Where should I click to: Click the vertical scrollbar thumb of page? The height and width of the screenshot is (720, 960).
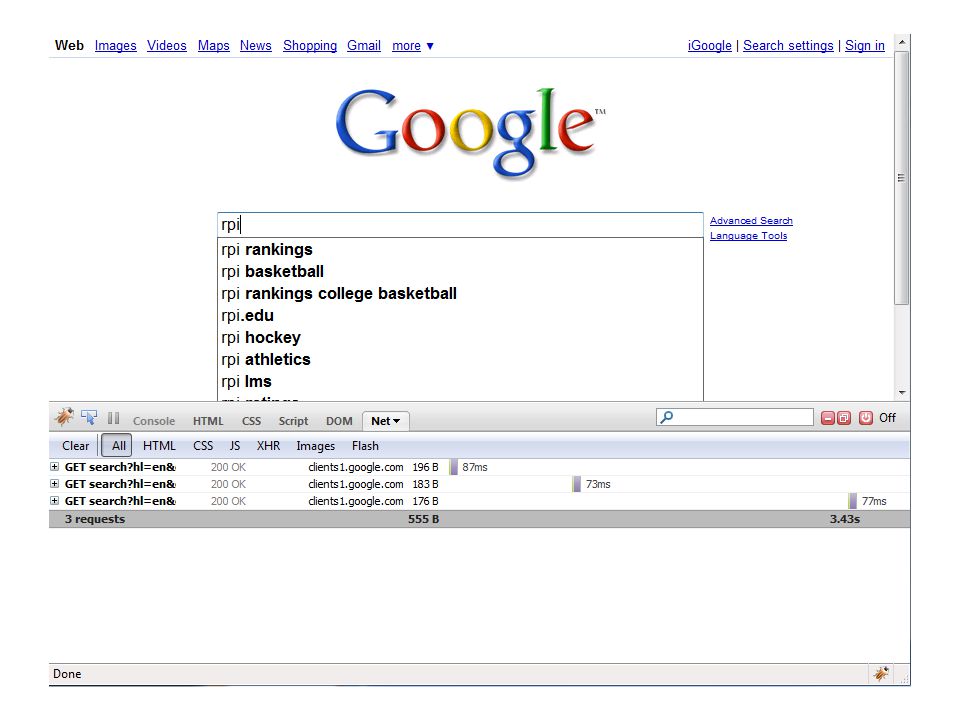pos(902,178)
